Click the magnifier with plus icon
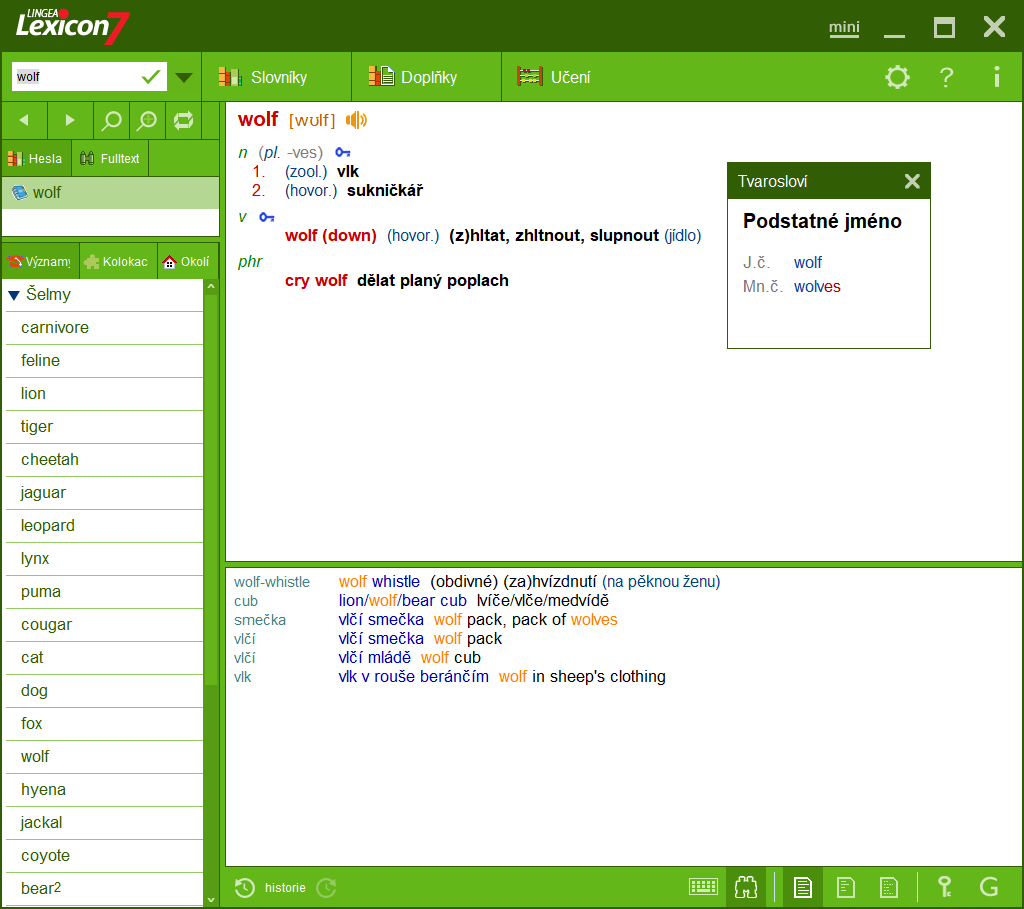 [x=147, y=120]
